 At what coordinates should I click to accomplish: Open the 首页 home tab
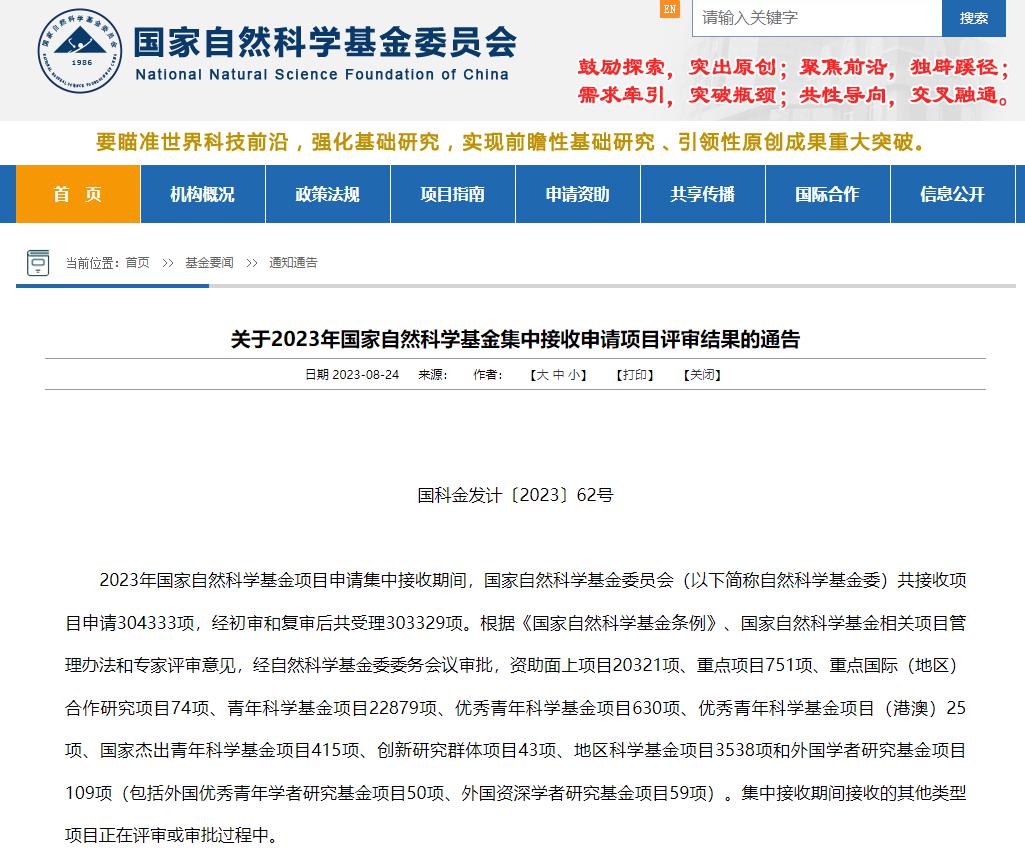[78, 194]
